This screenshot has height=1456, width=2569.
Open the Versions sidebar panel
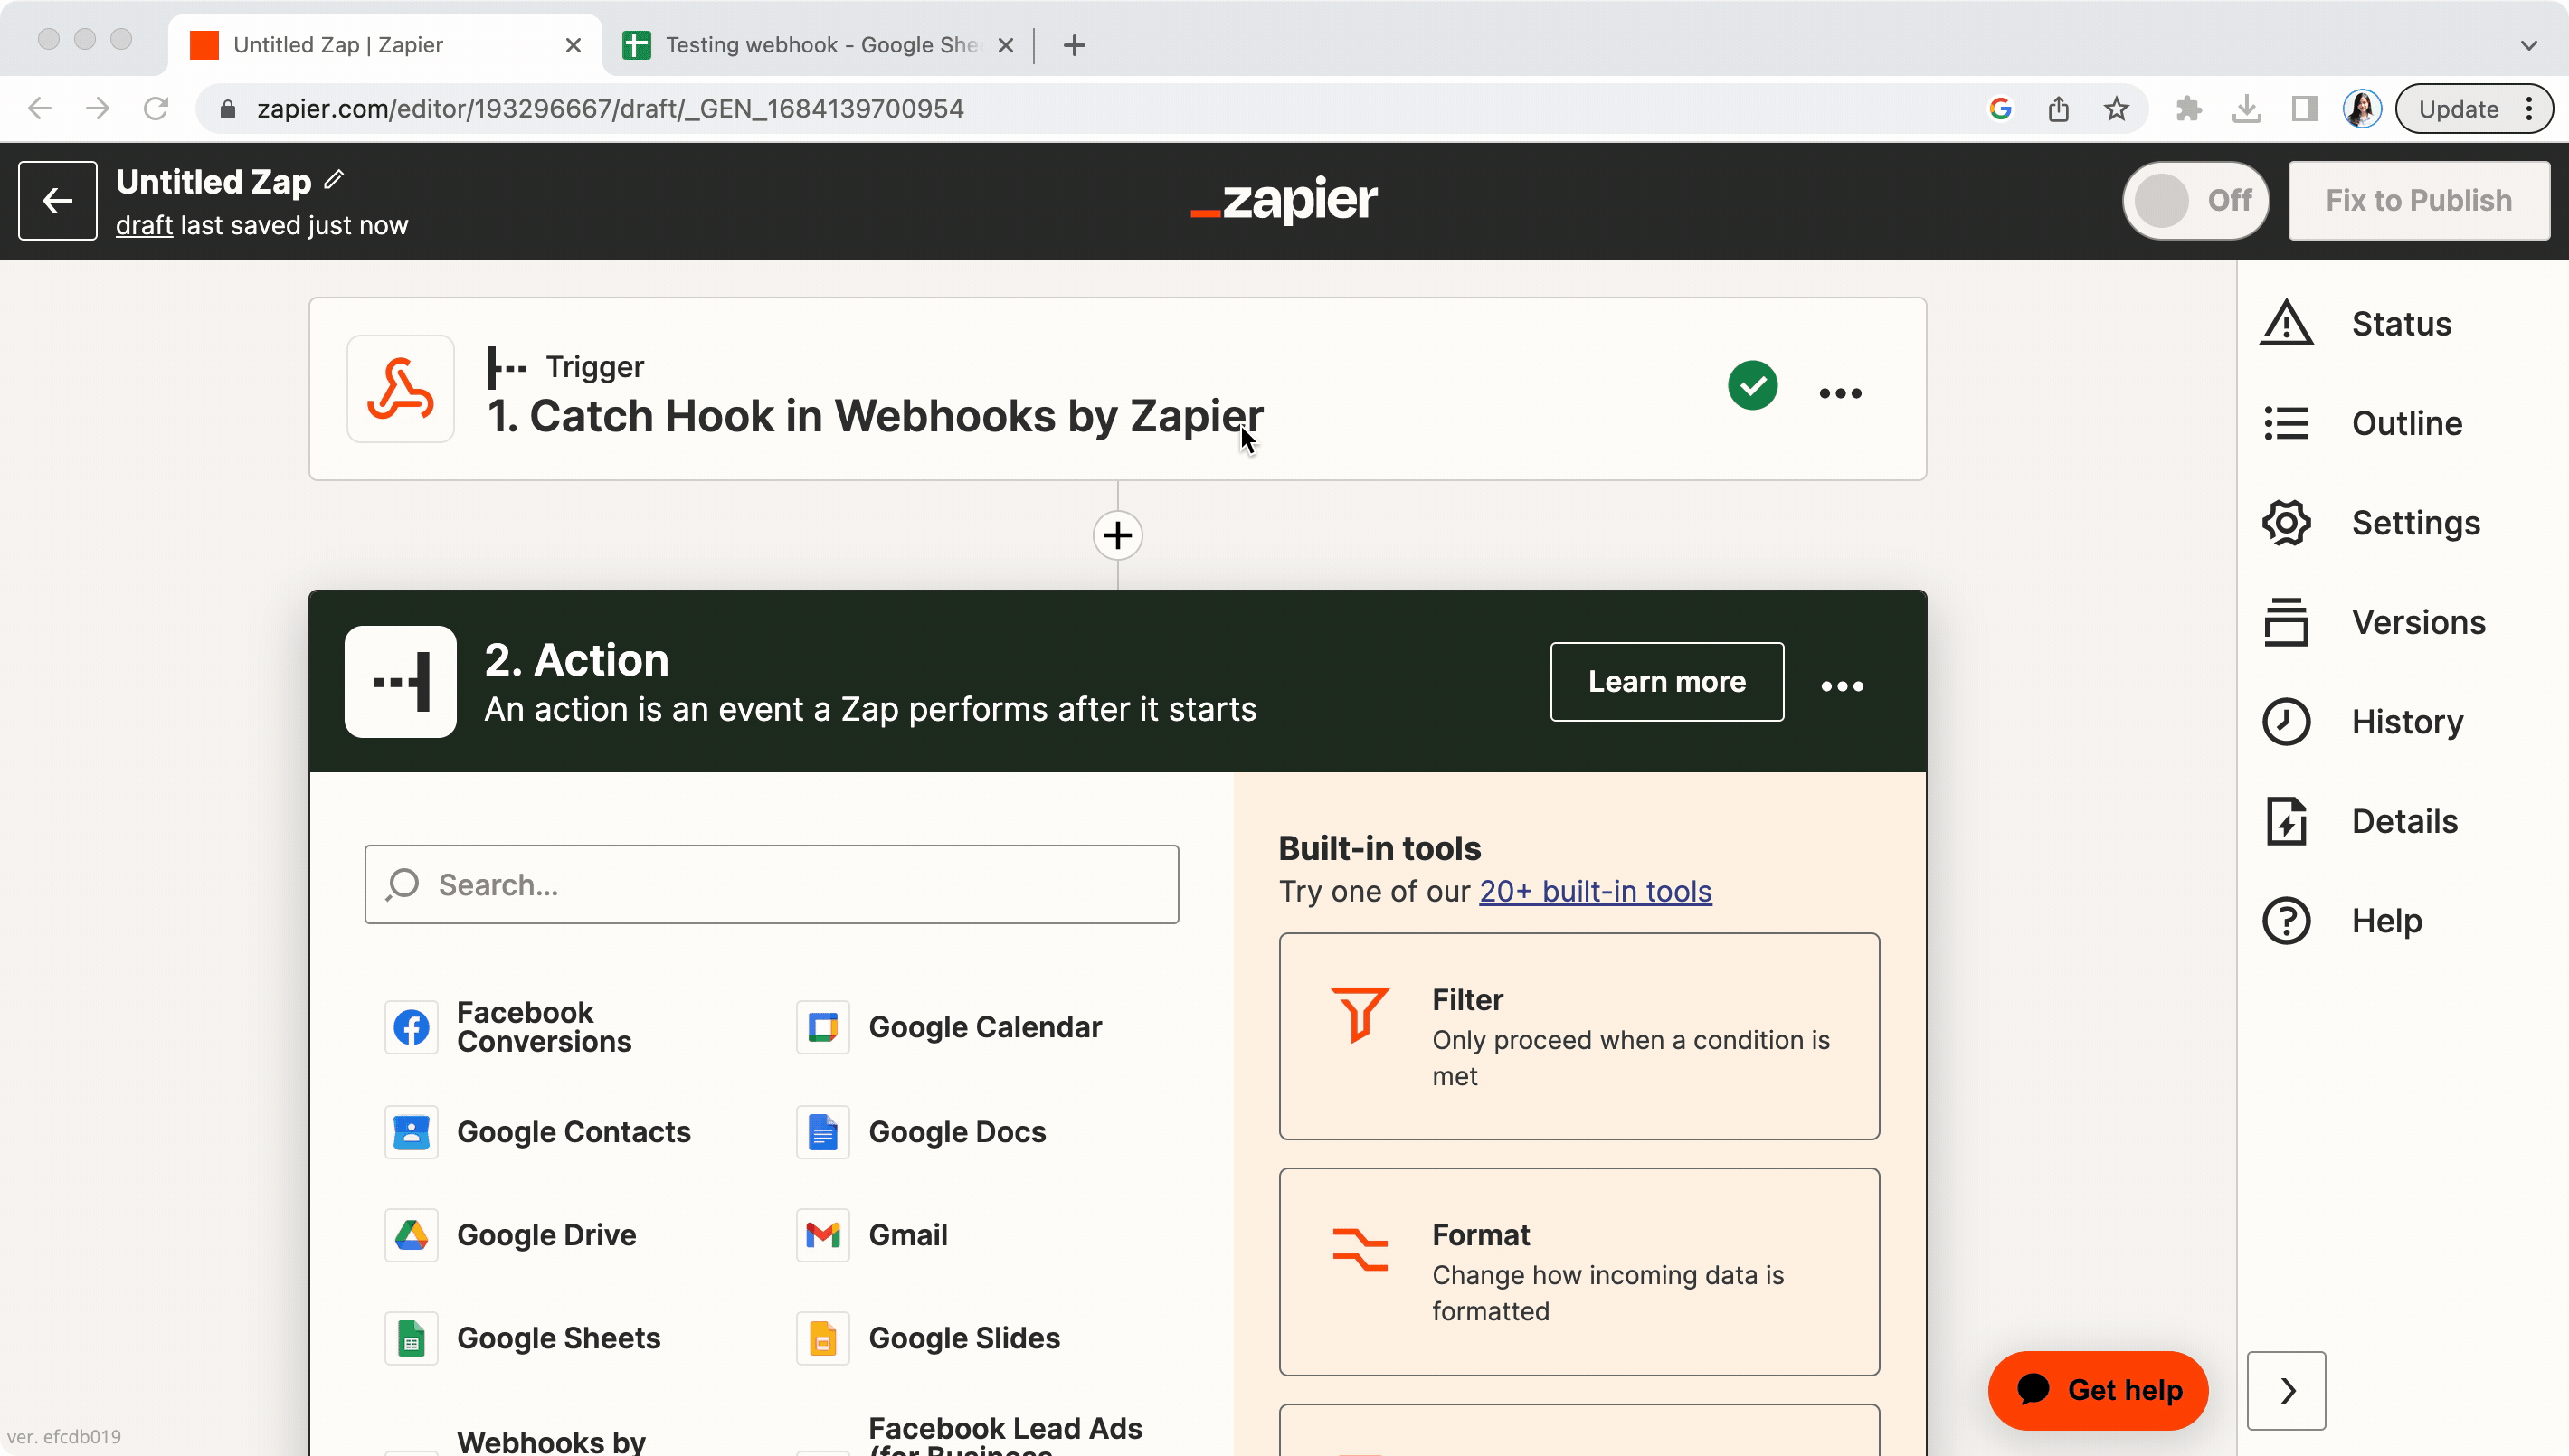click(x=2417, y=622)
